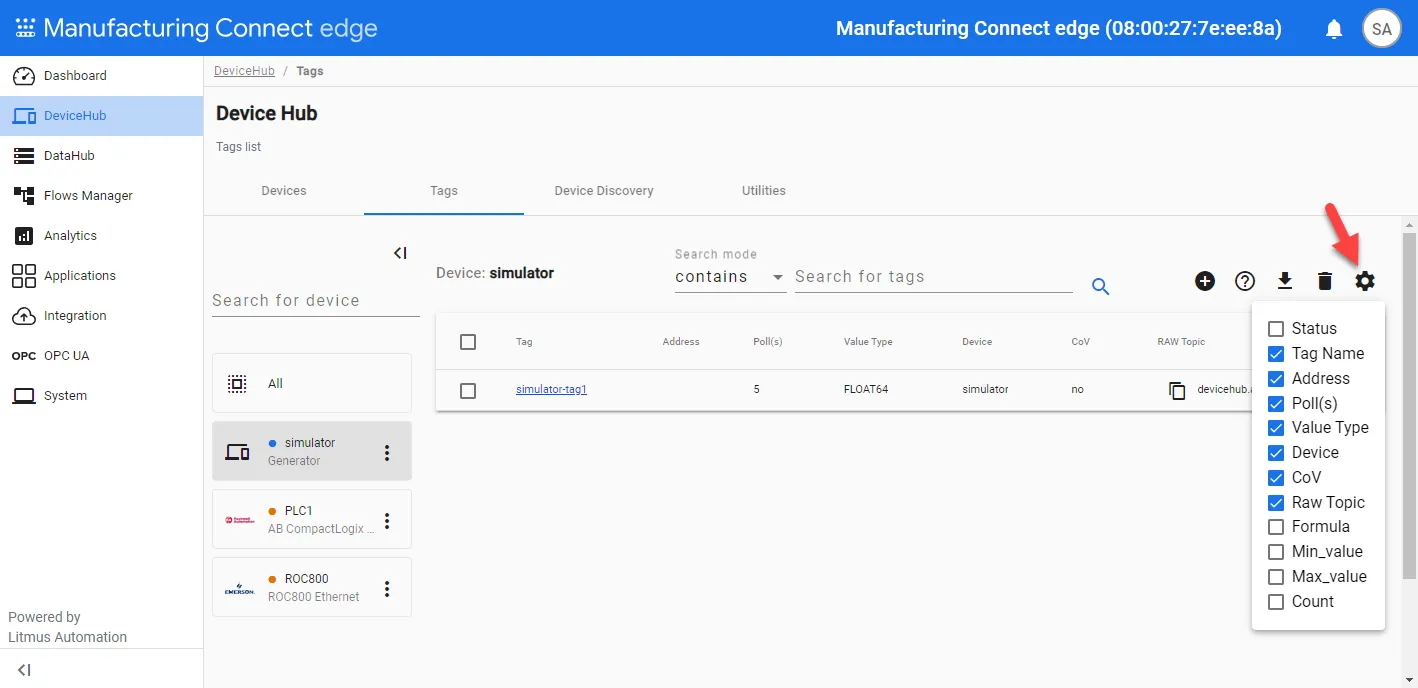Screen dimensions: 1418x688
Task: Open the tags help icon
Action: click(1245, 281)
